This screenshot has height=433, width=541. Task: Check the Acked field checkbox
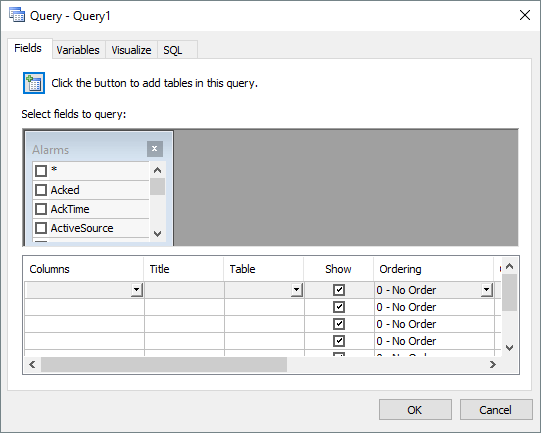[x=41, y=190]
